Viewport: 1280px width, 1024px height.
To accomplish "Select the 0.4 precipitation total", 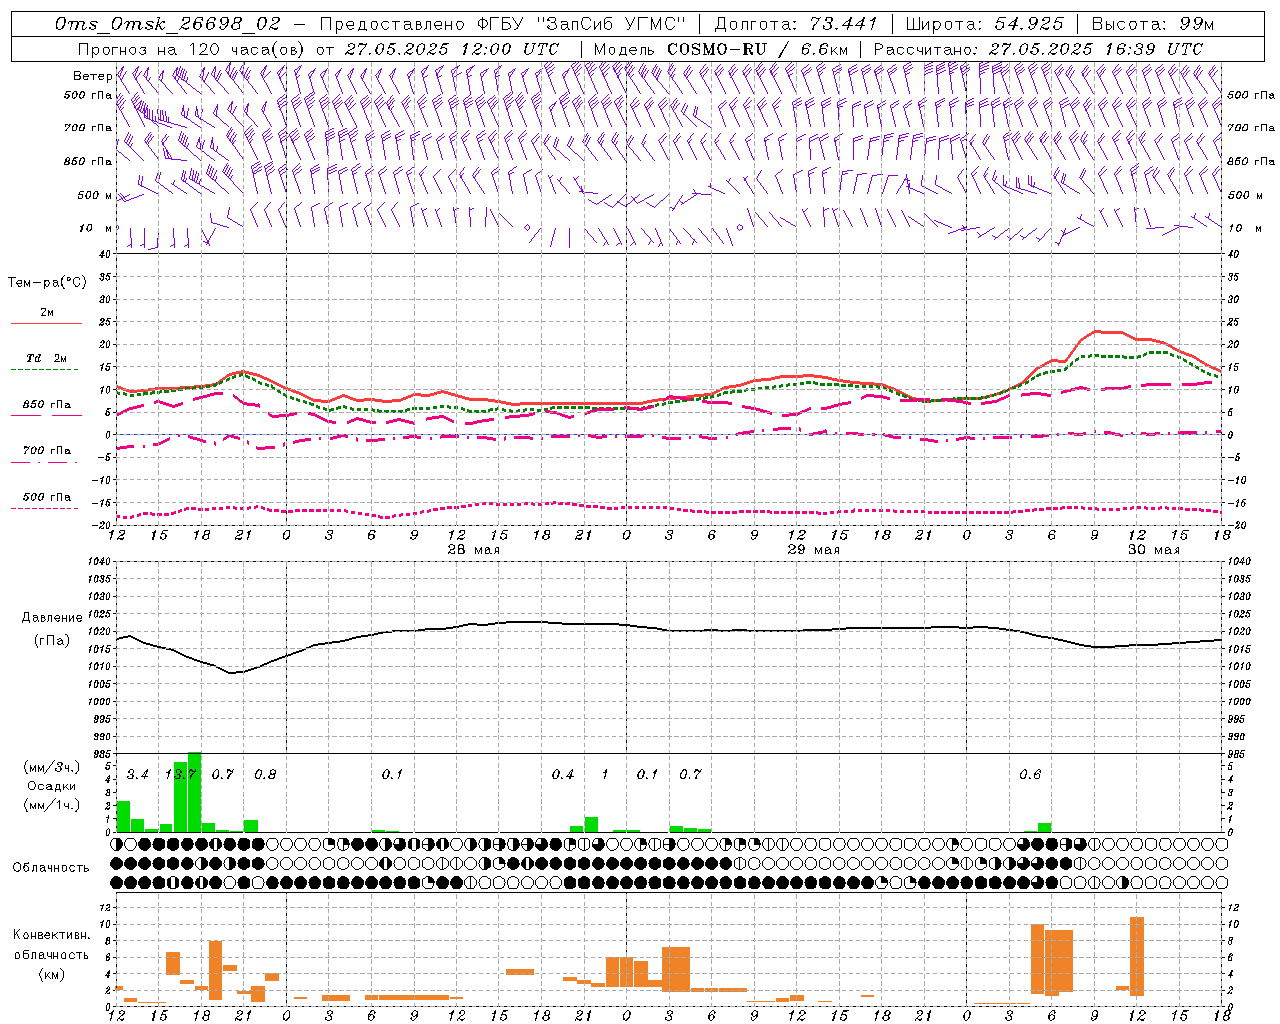I will (x=563, y=774).
